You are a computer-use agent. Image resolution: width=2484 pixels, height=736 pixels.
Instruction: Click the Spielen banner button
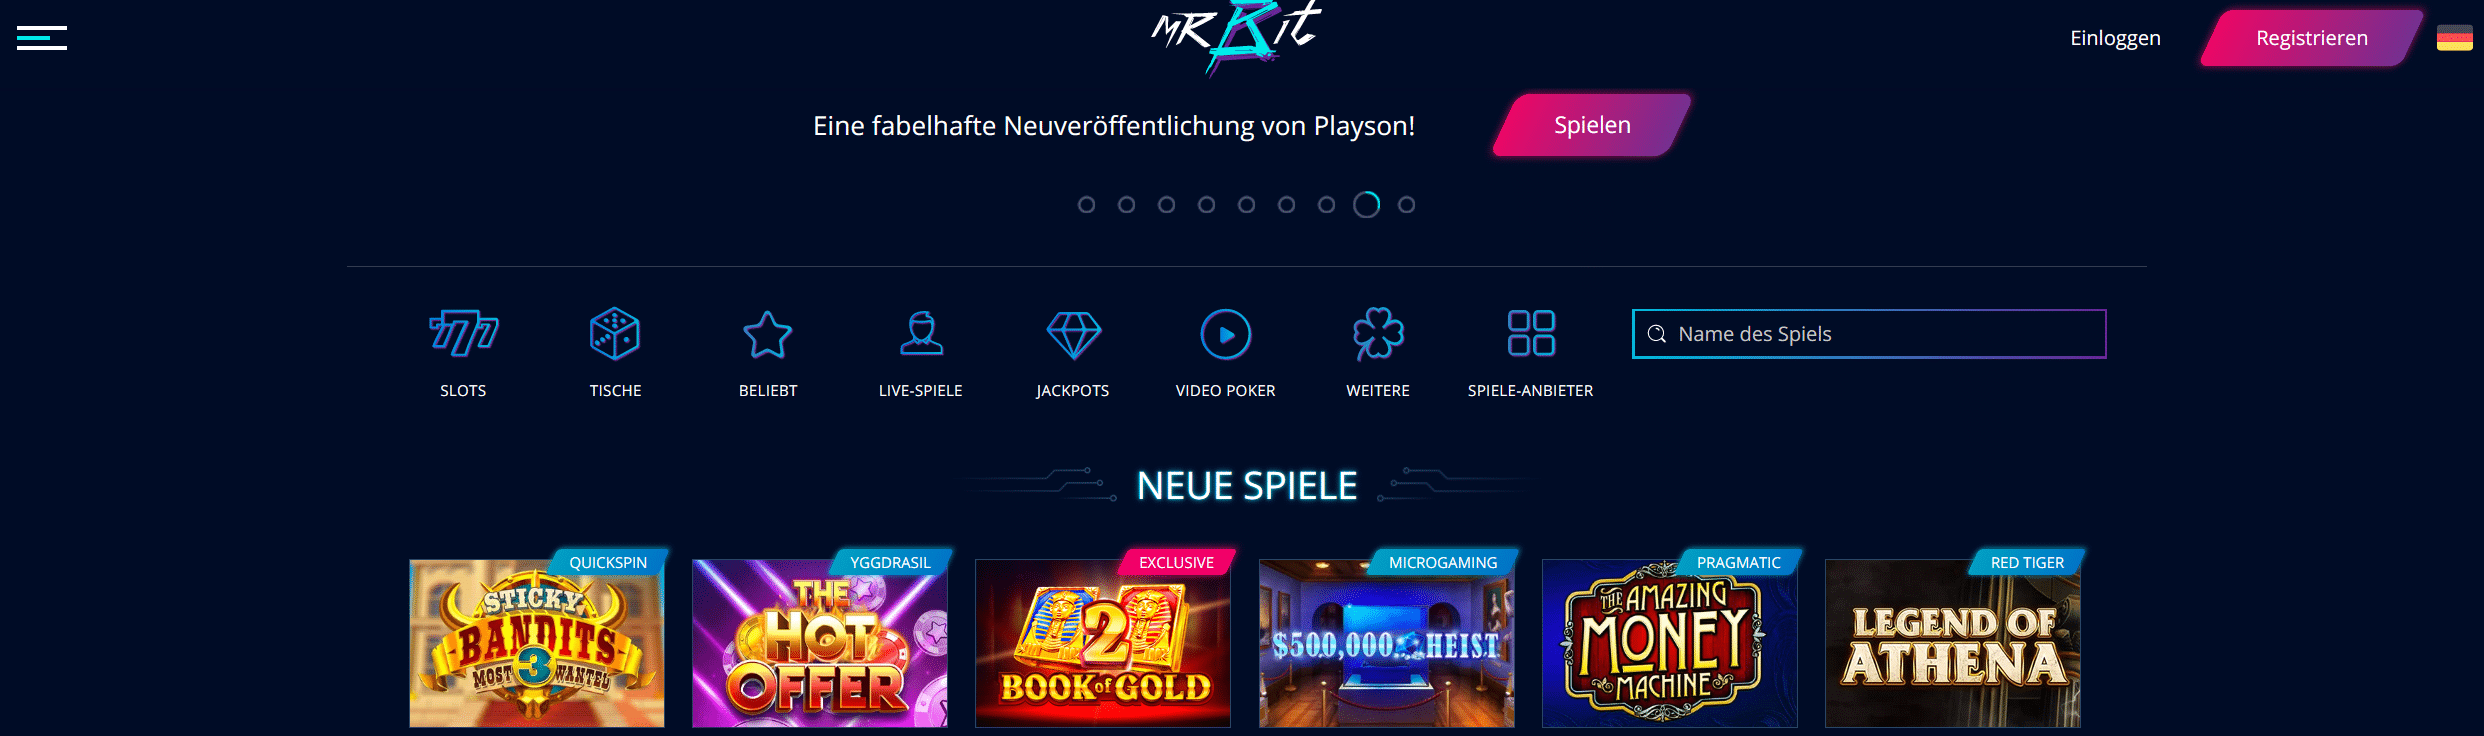(x=1592, y=125)
